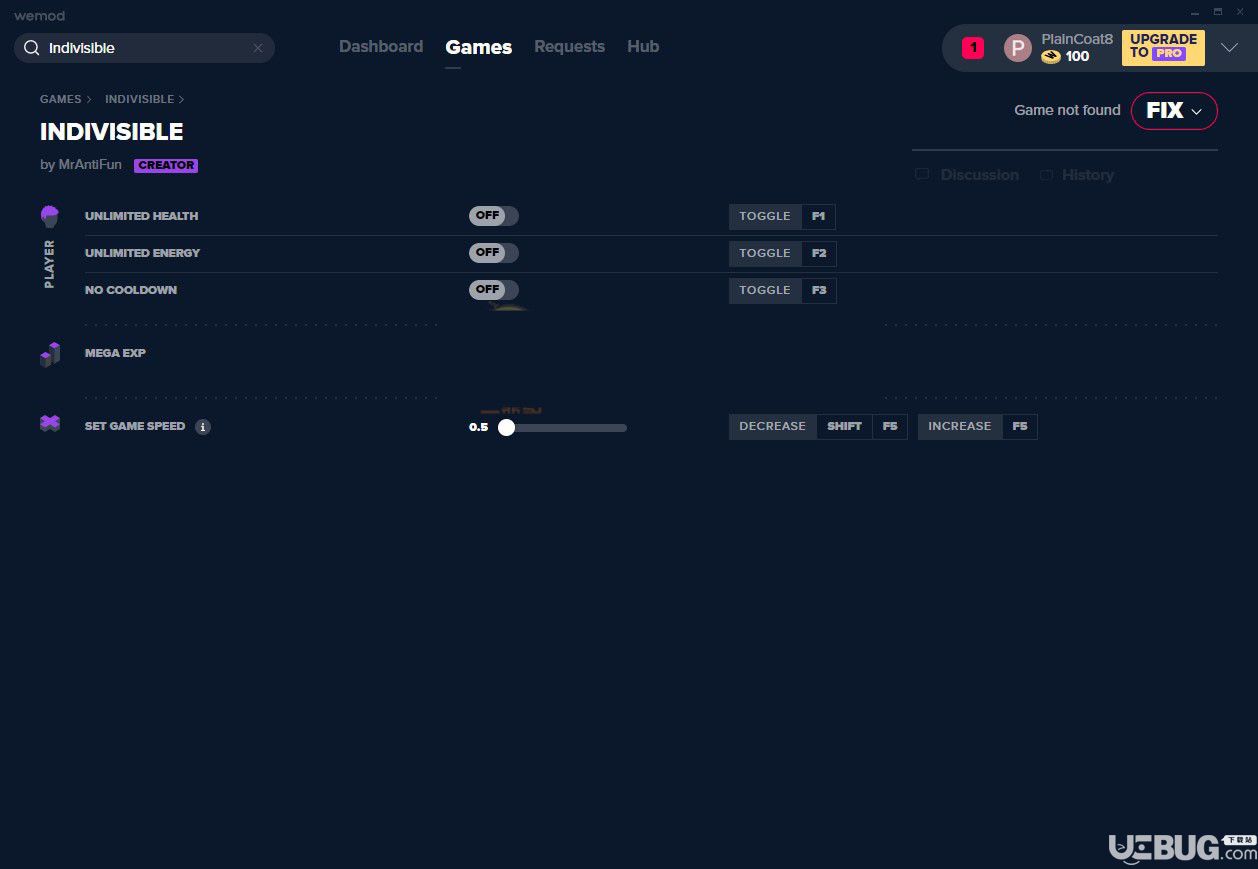
Task: Click the Mega Exp cubes icon
Action: (x=50, y=354)
